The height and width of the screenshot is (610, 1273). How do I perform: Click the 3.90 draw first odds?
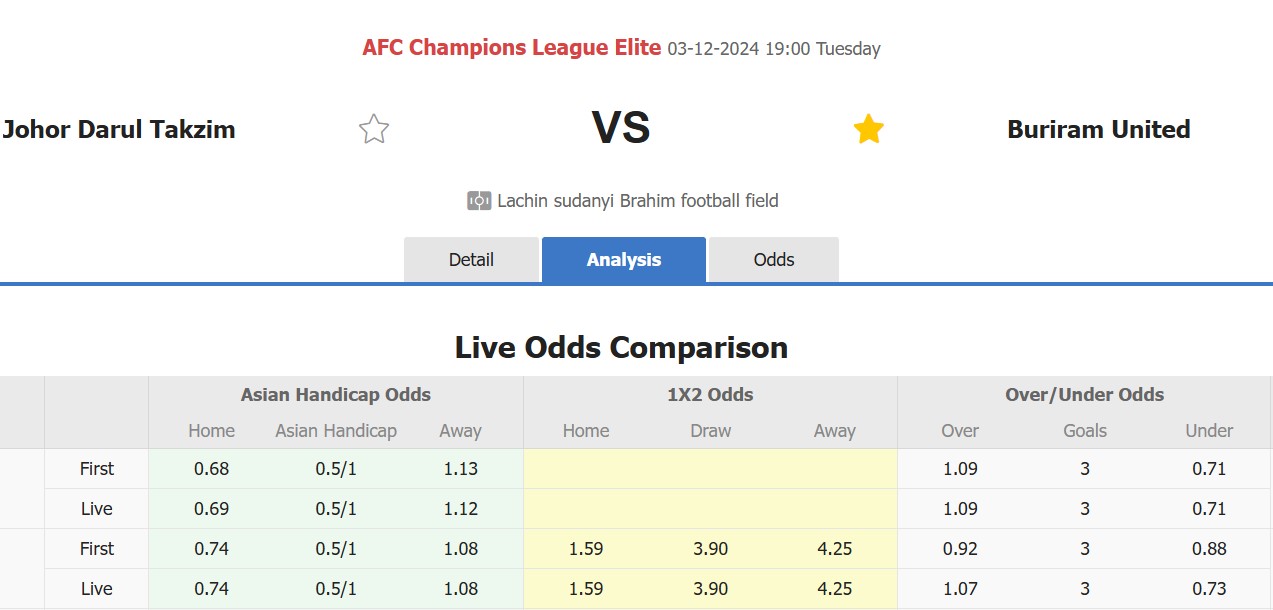click(710, 549)
